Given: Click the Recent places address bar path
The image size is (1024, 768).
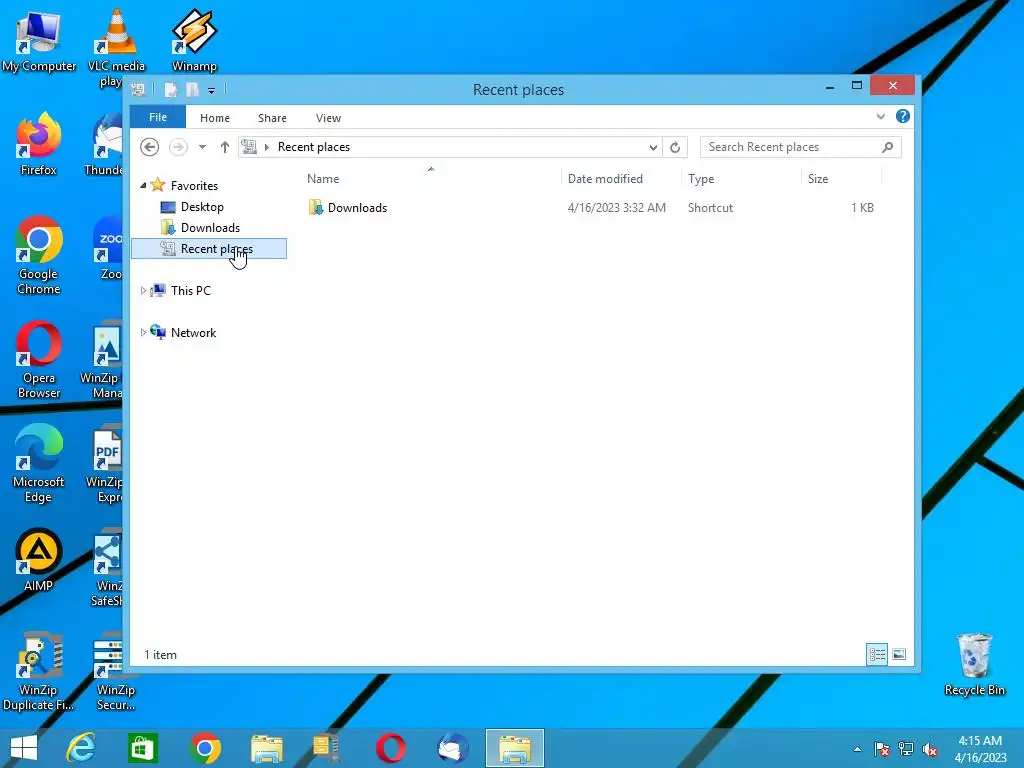Looking at the screenshot, I should (313, 147).
